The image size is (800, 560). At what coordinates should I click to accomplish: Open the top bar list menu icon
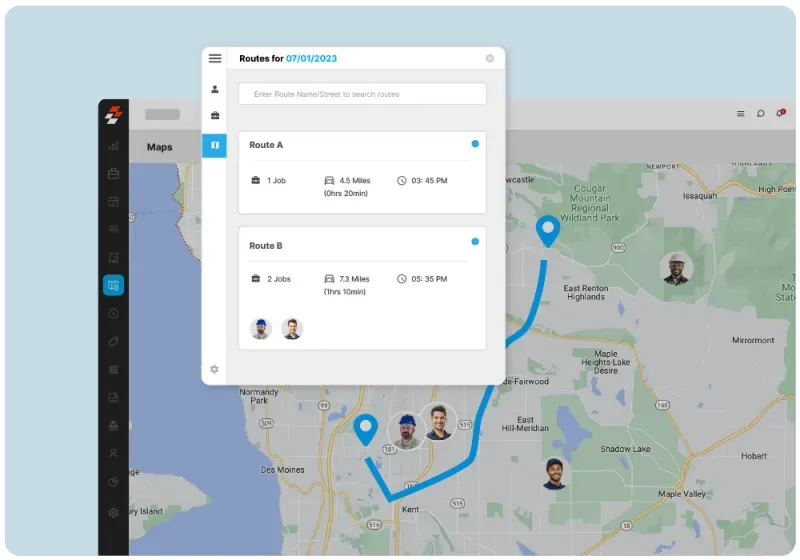pos(741,114)
